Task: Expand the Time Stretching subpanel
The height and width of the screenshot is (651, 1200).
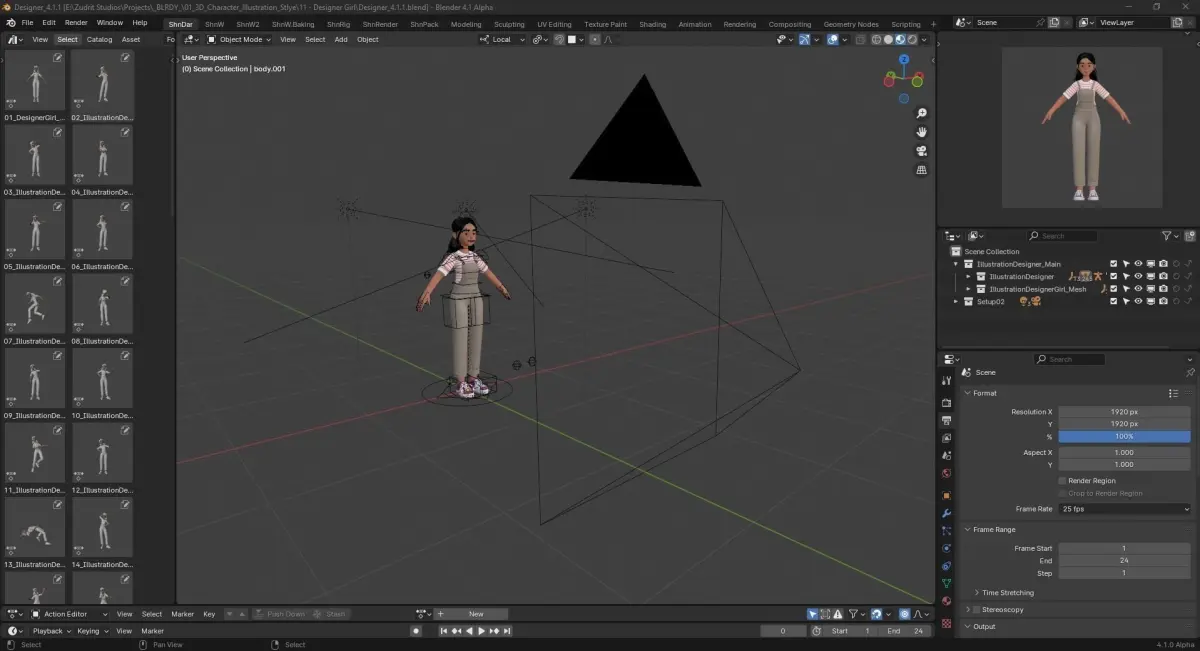Action: [977, 593]
